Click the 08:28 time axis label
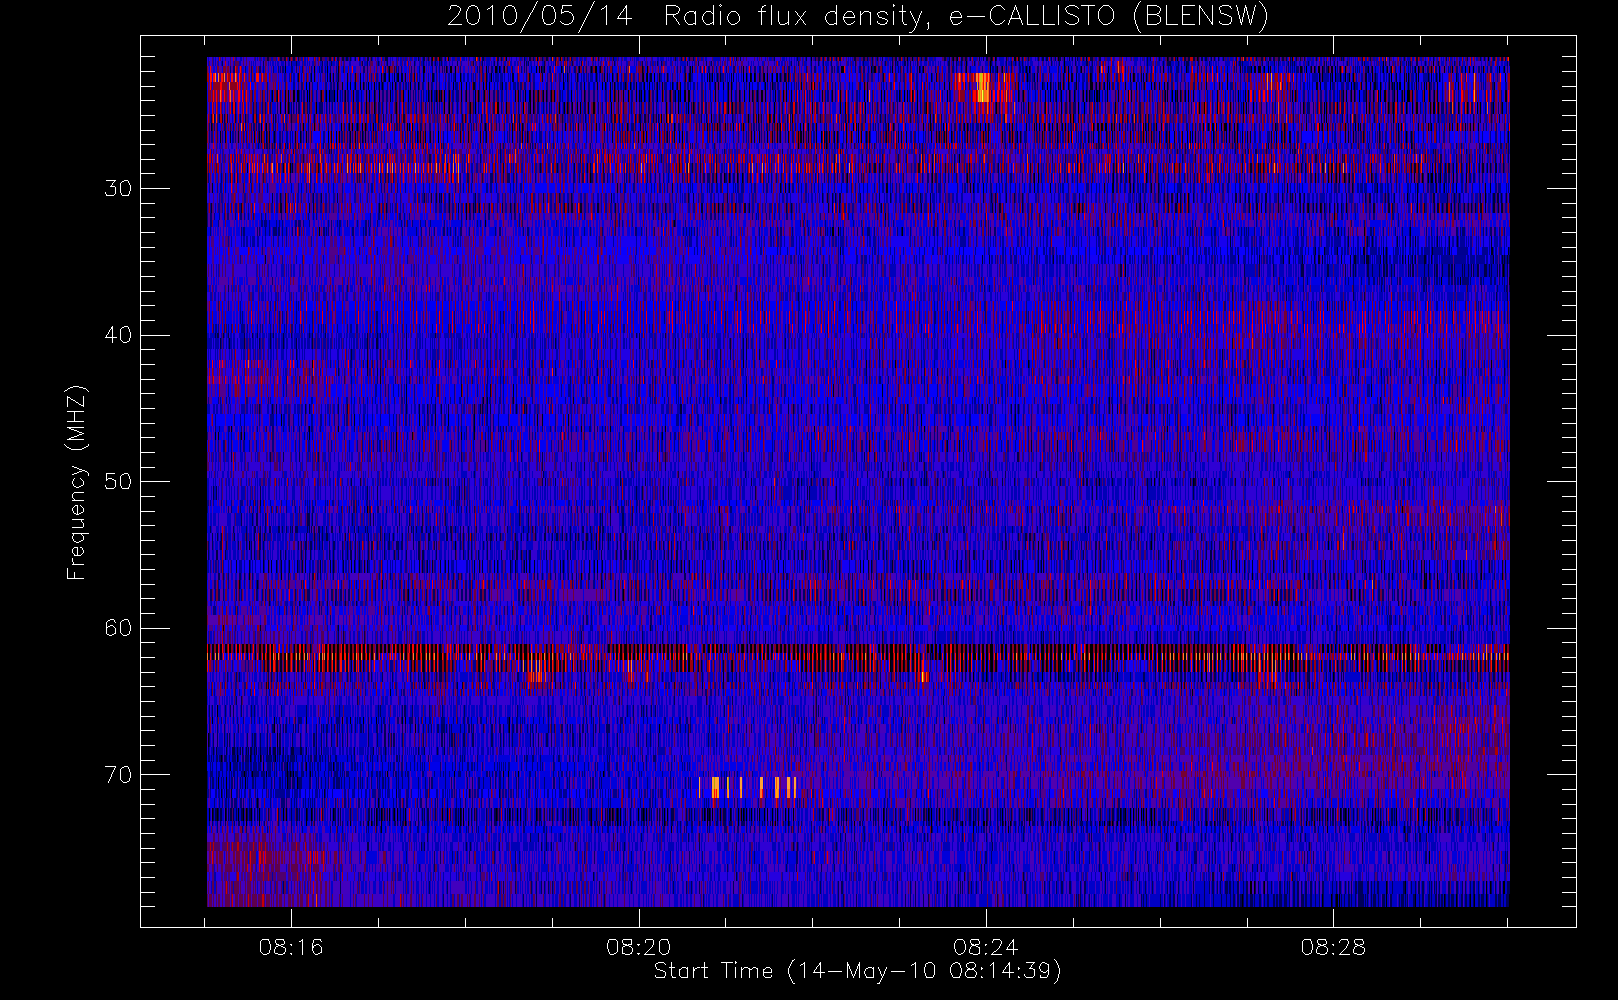The width and height of the screenshot is (1618, 1000). point(1333,947)
